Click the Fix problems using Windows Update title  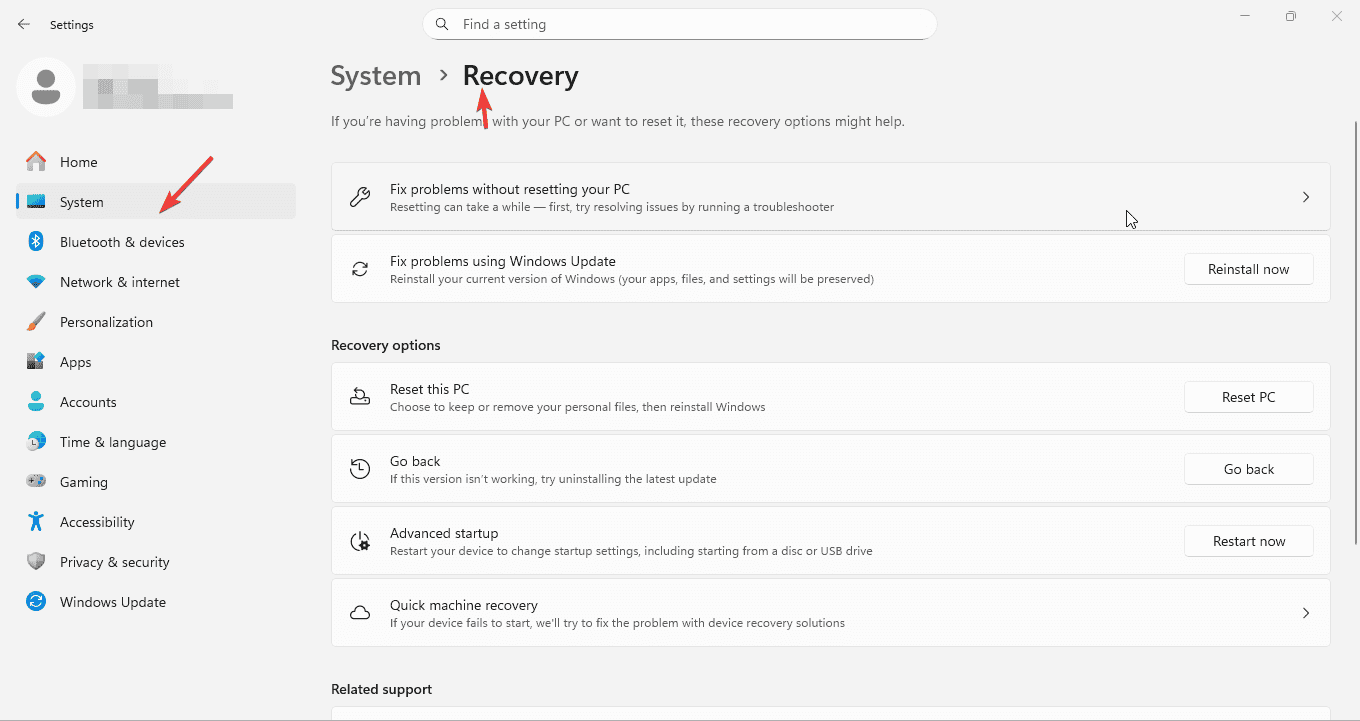coord(503,261)
